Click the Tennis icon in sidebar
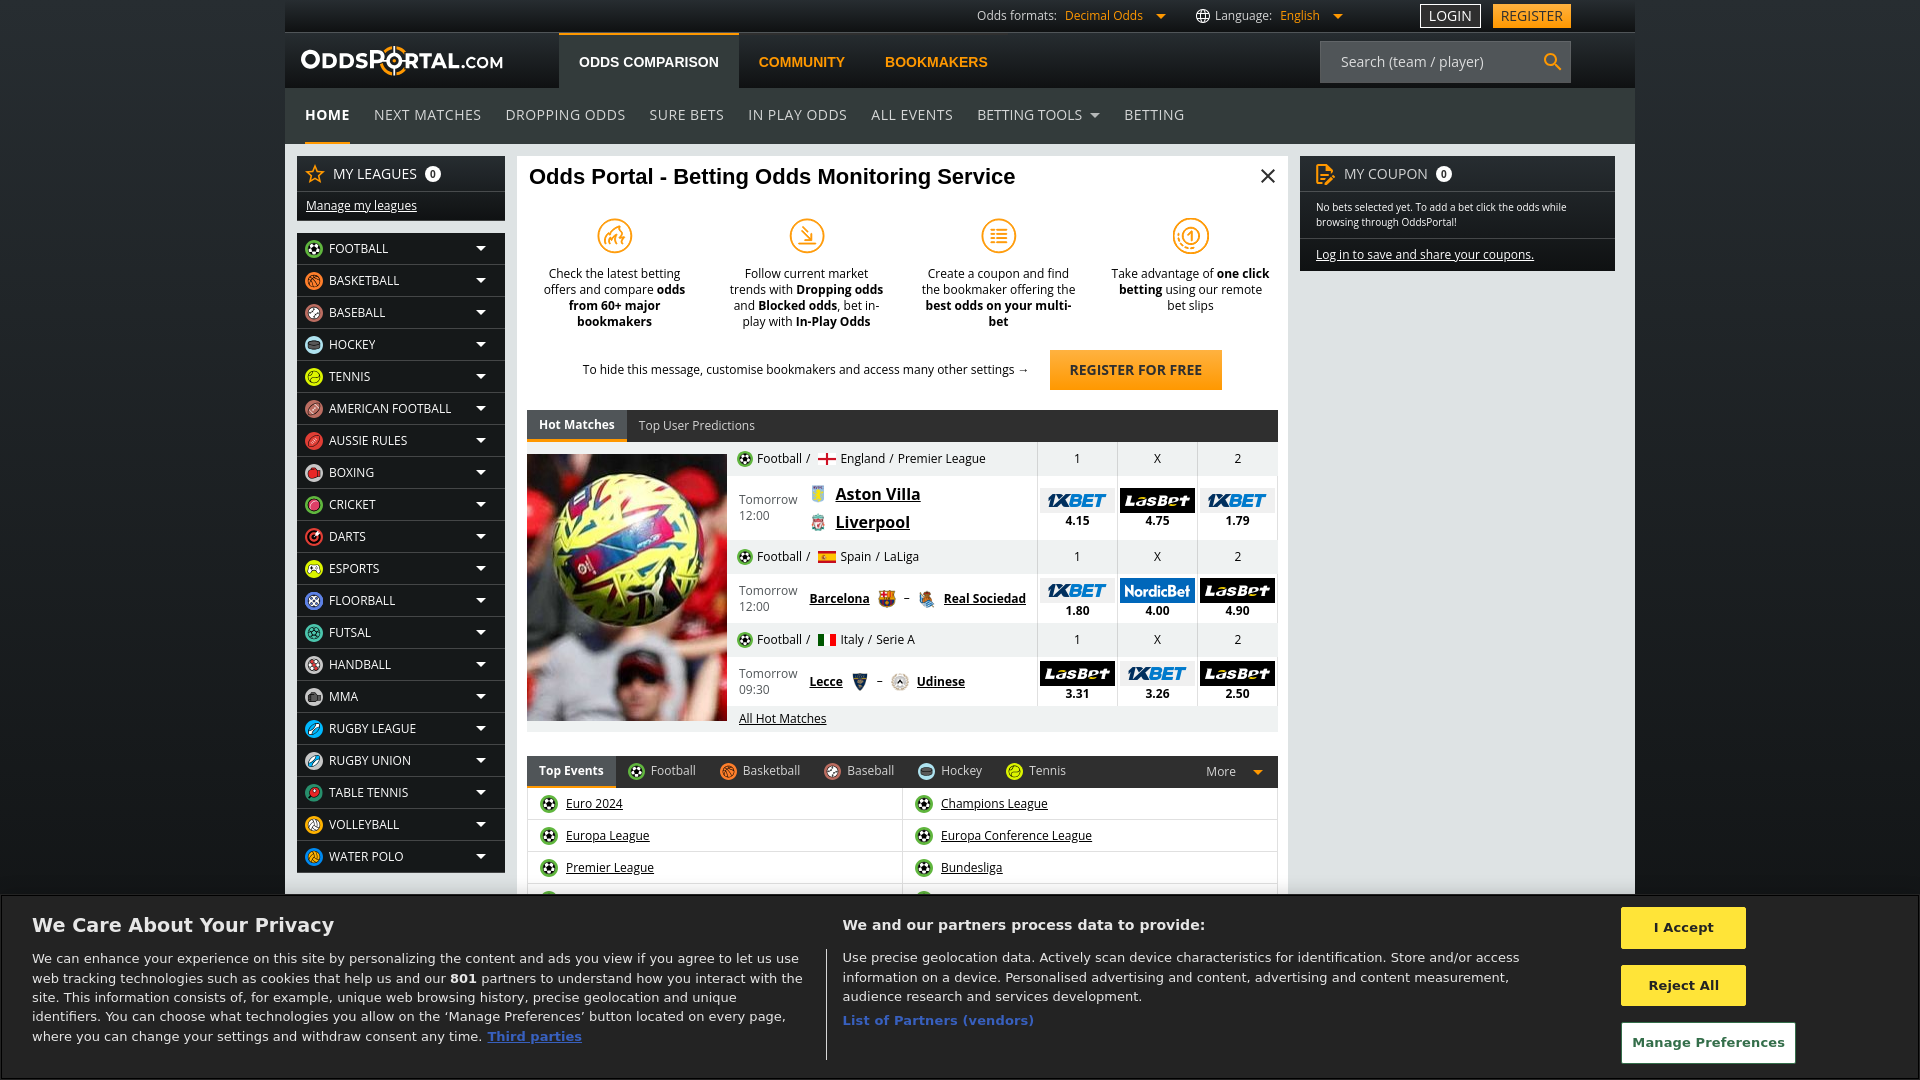The height and width of the screenshot is (1080, 1920). (x=314, y=377)
